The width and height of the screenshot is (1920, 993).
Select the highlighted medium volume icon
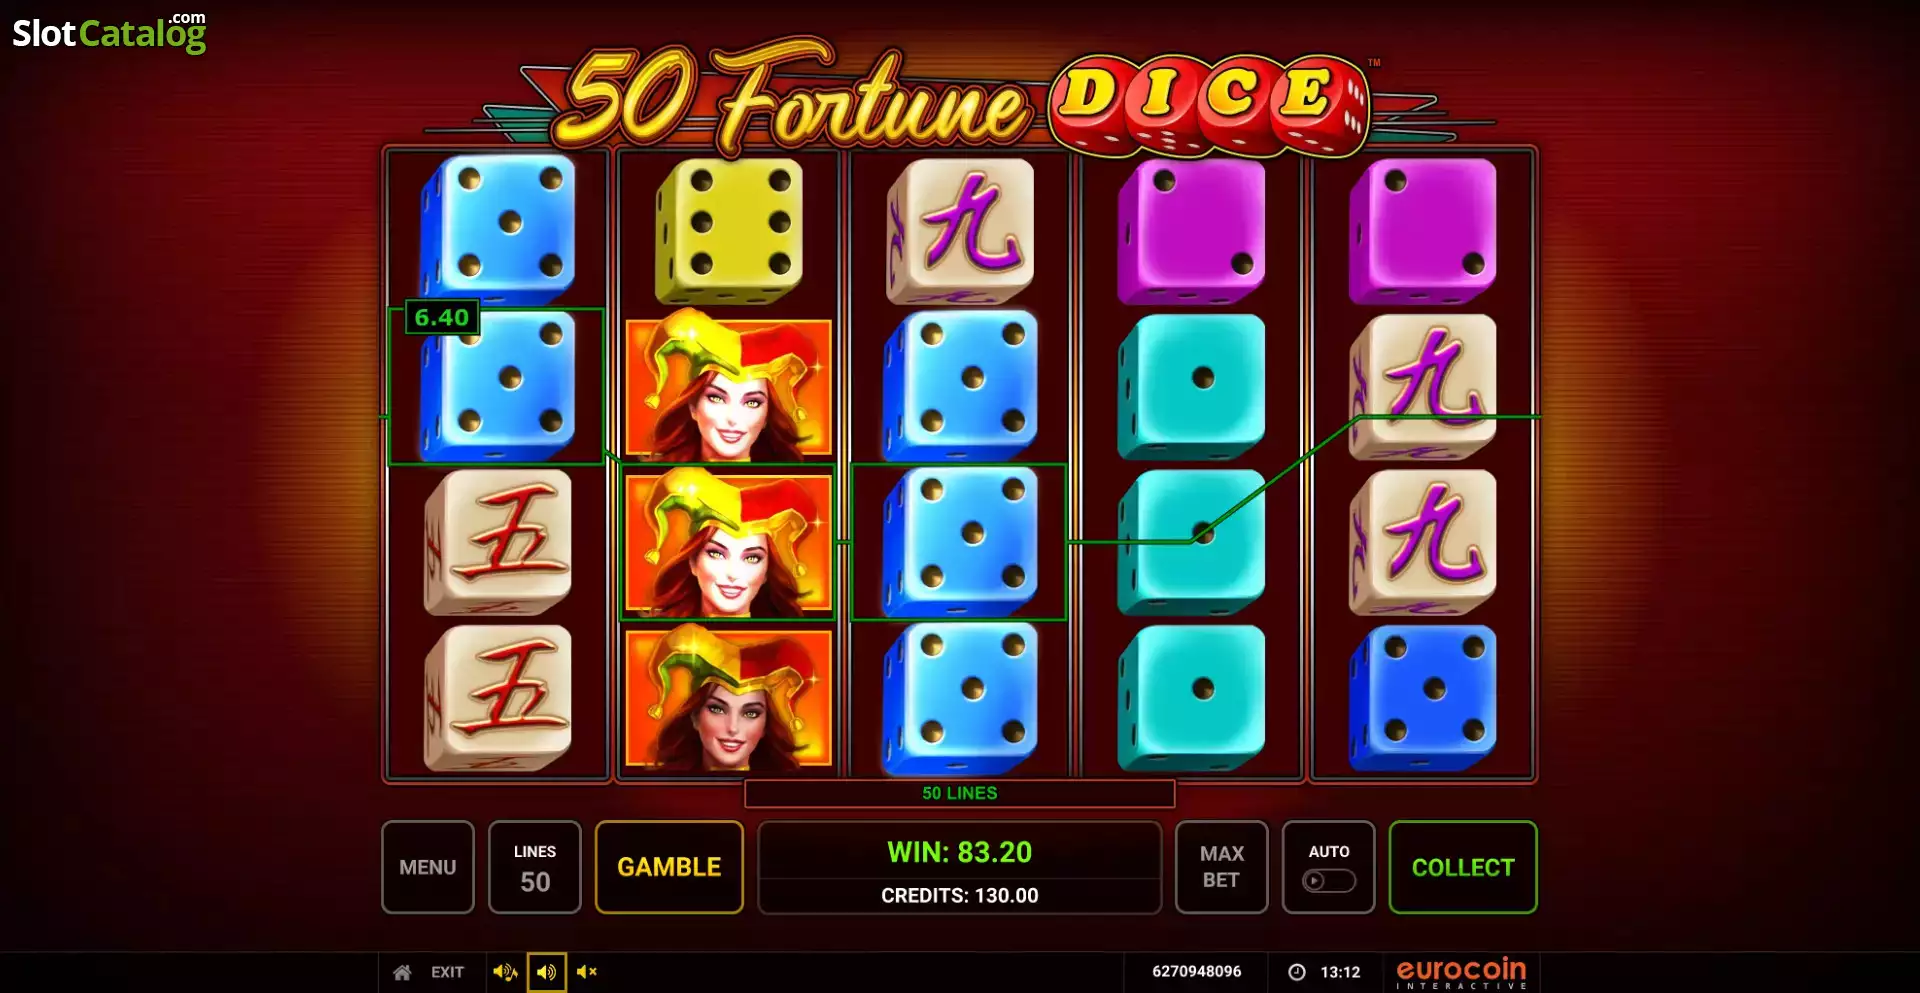(x=547, y=972)
